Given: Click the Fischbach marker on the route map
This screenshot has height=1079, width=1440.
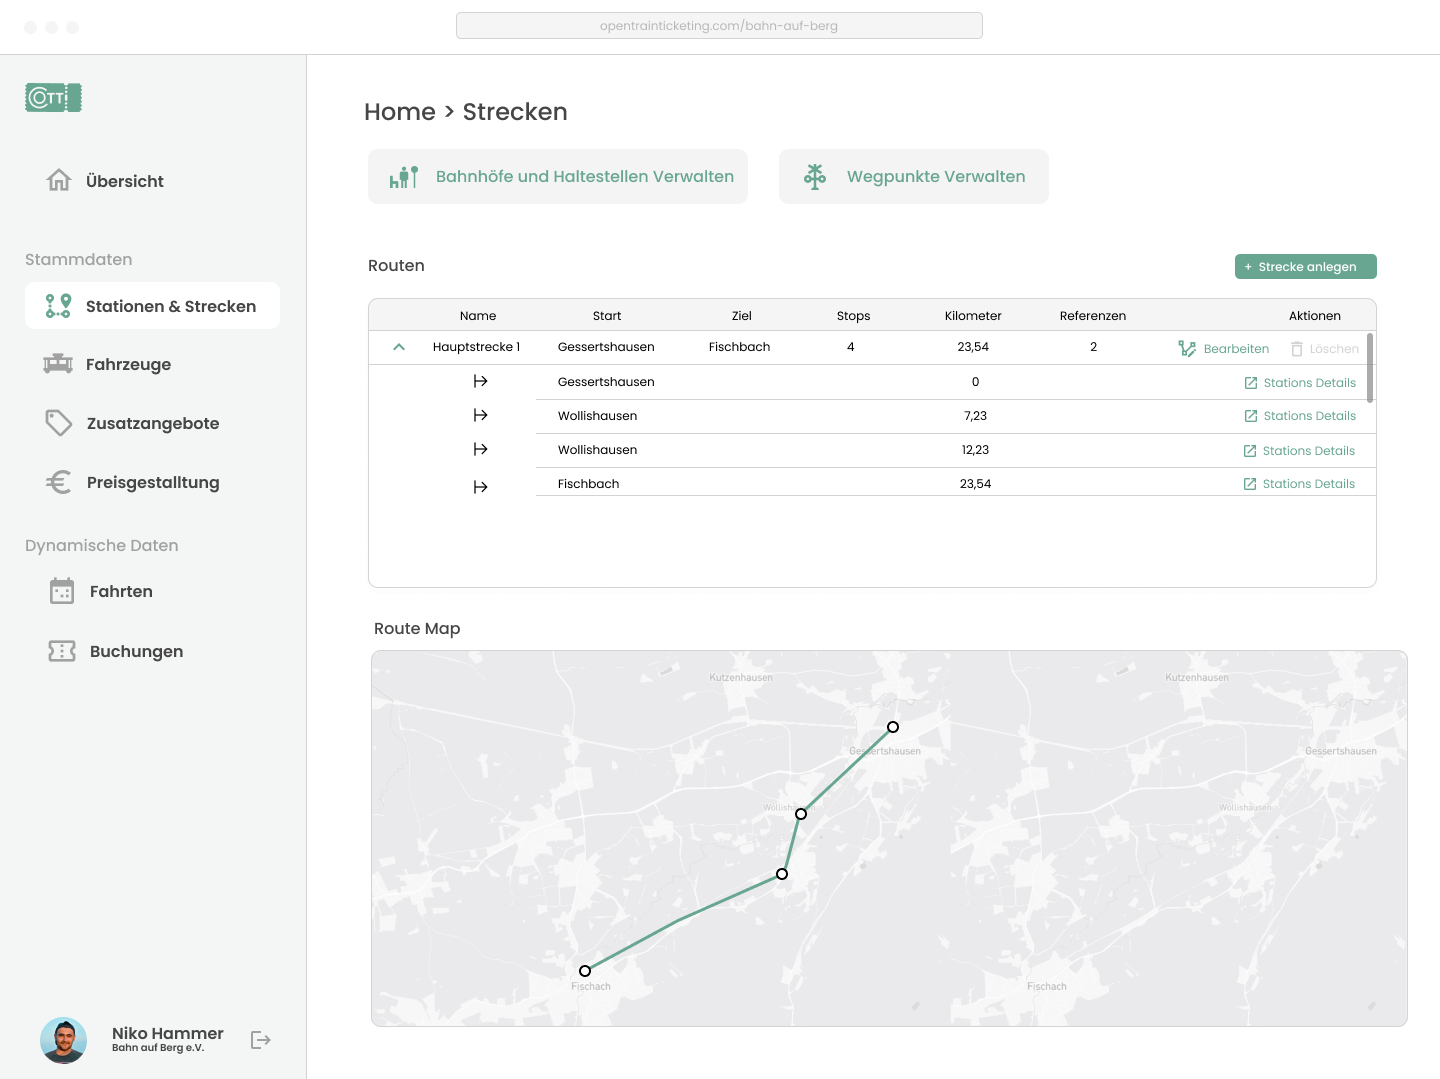Looking at the screenshot, I should (x=585, y=971).
